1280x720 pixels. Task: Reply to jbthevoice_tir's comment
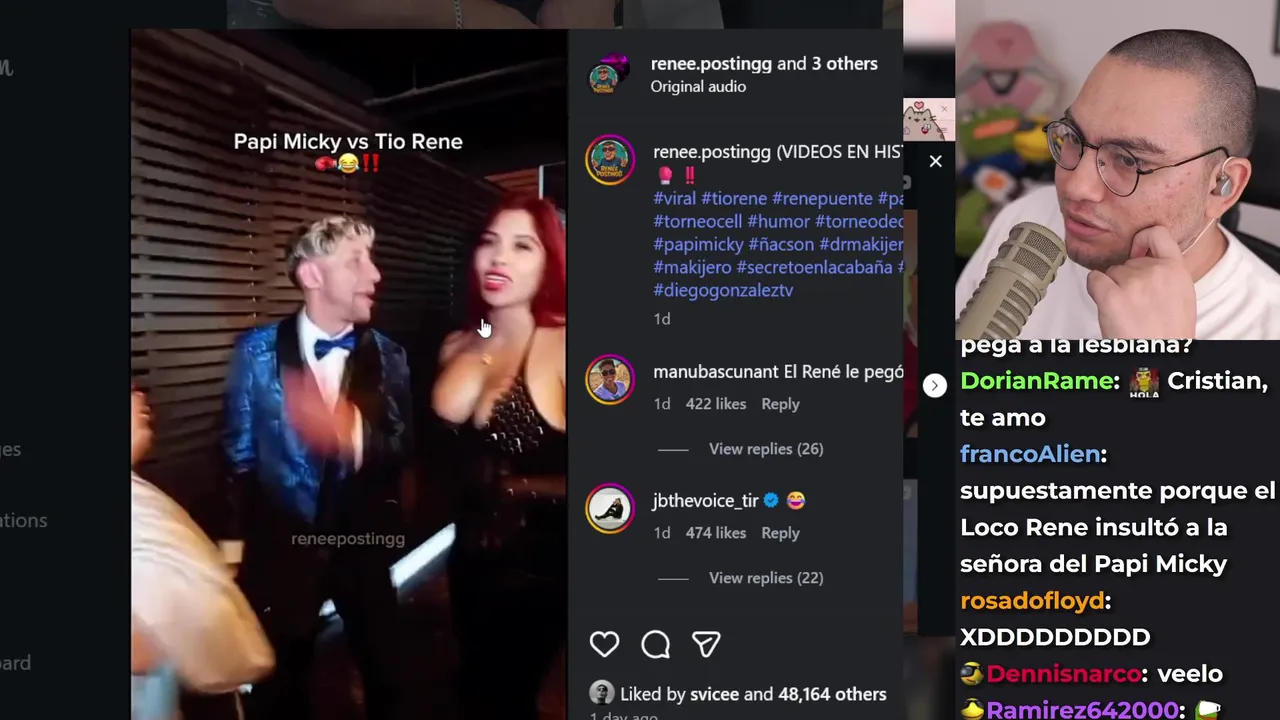pyautogui.click(x=780, y=533)
